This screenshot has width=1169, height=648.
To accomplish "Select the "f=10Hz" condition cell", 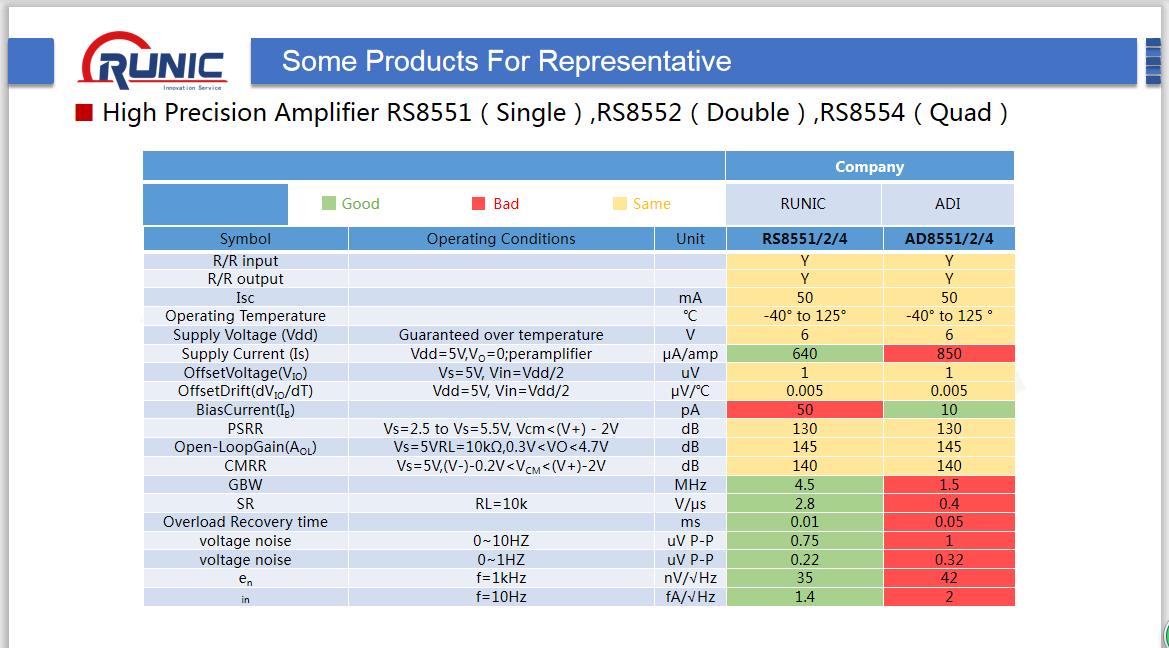I will coord(501,597).
